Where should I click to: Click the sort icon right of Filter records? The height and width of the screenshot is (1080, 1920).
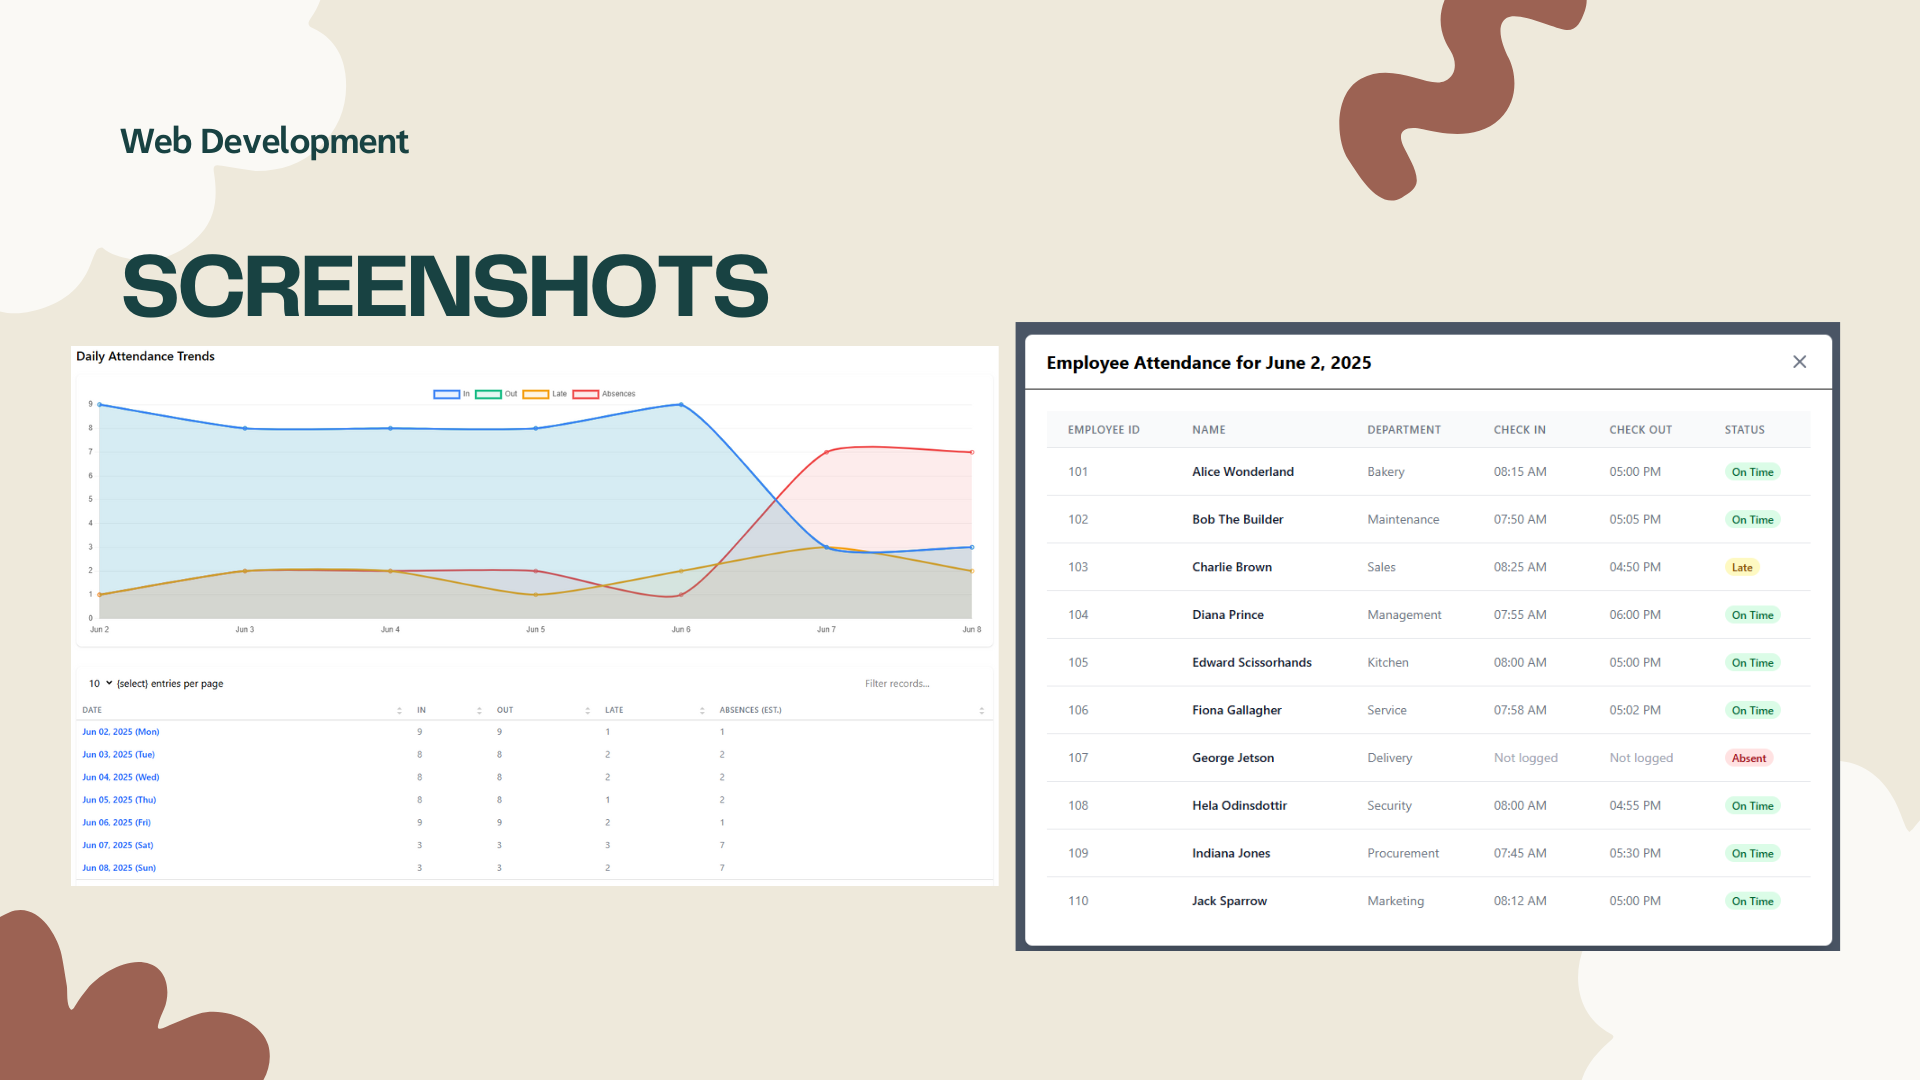click(x=983, y=710)
